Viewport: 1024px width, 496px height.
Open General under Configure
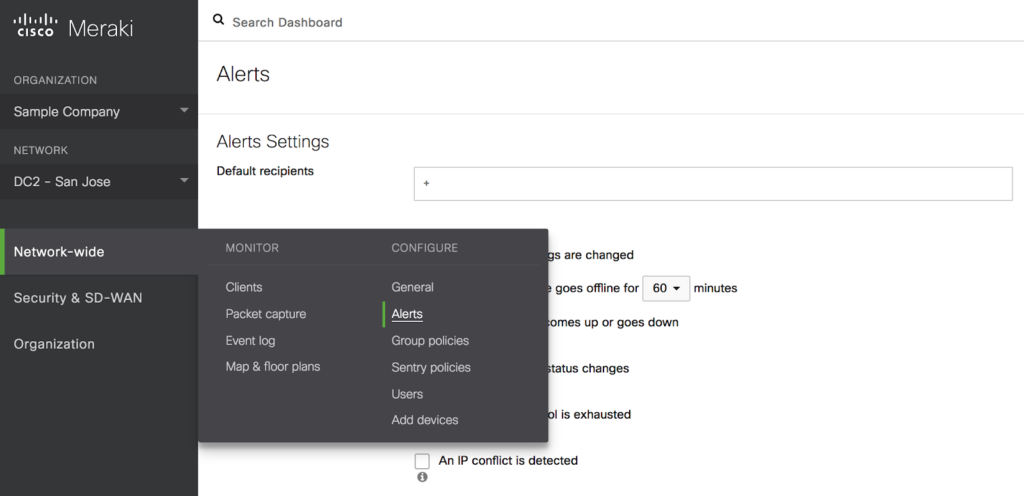pos(412,287)
